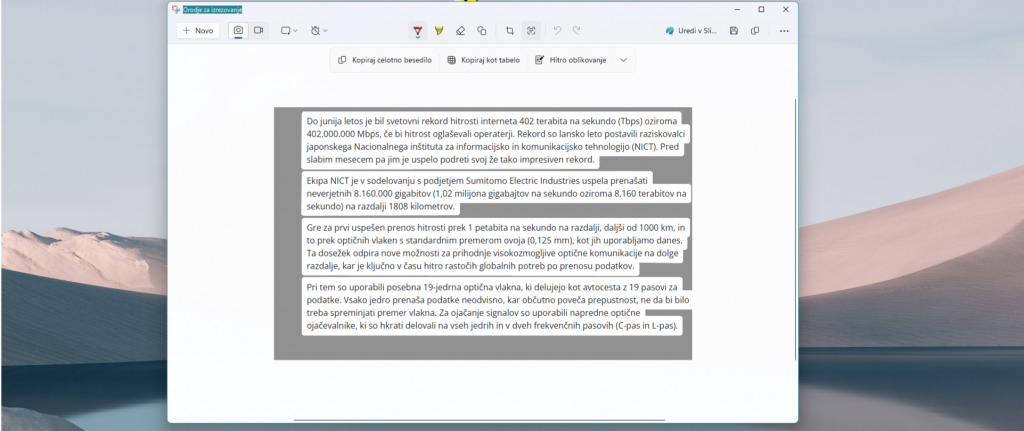Select the camera snapshot mode
The width and height of the screenshot is (1024, 431).
pyautogui.click(x=238, y=31)
